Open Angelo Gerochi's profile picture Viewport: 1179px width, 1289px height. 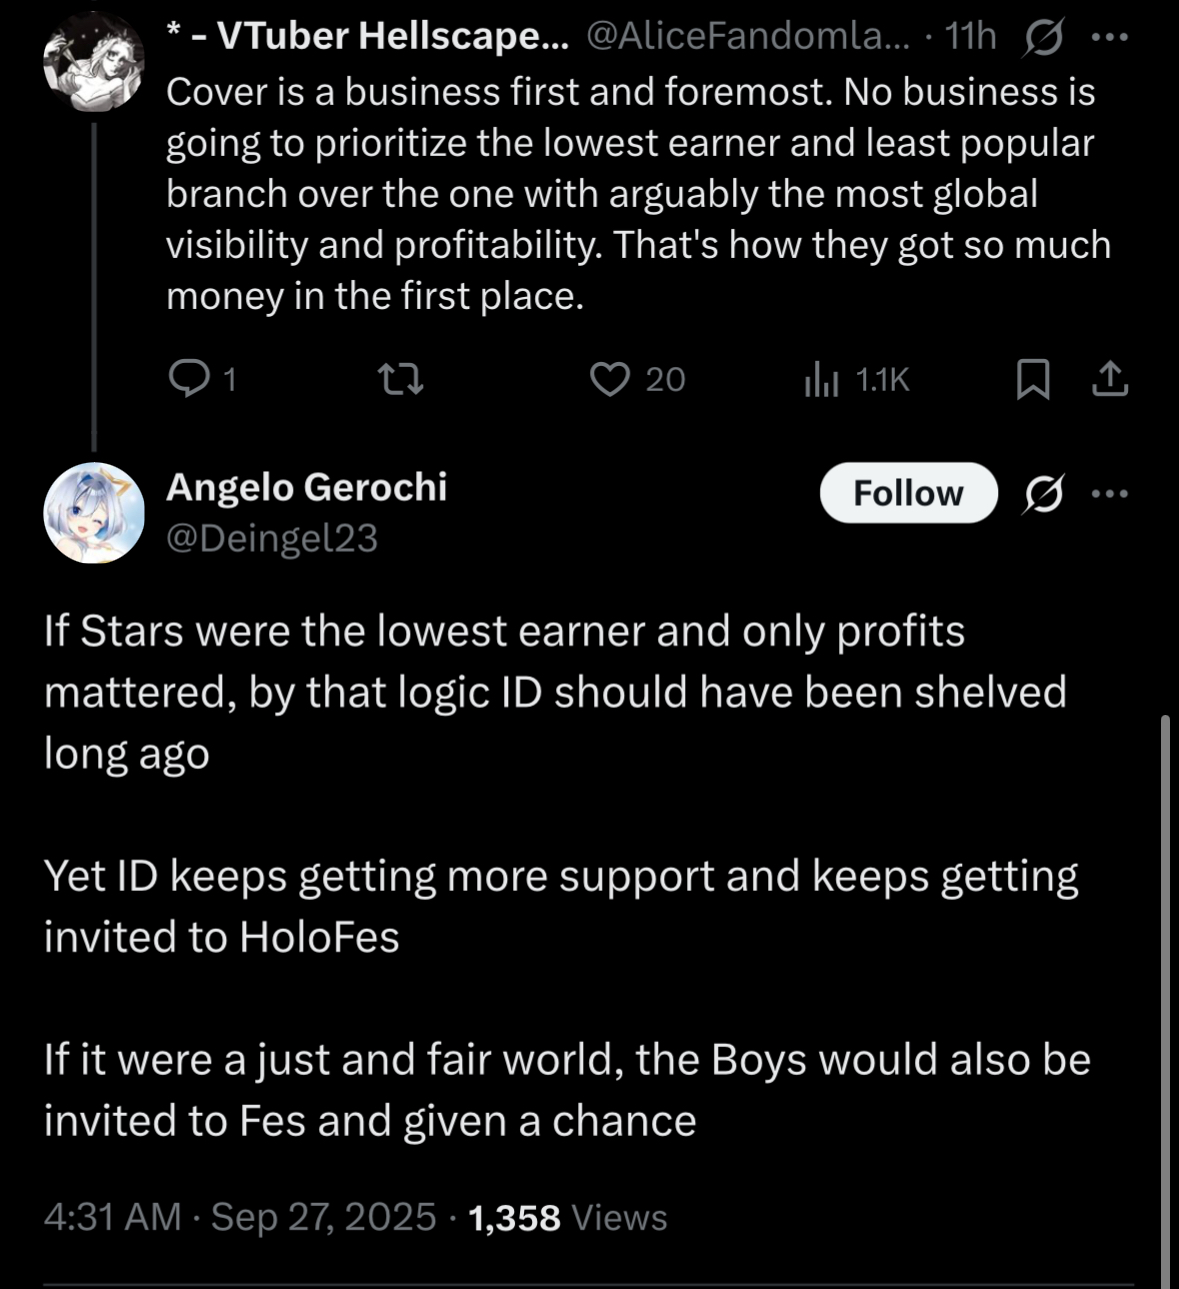pos(94,512)
